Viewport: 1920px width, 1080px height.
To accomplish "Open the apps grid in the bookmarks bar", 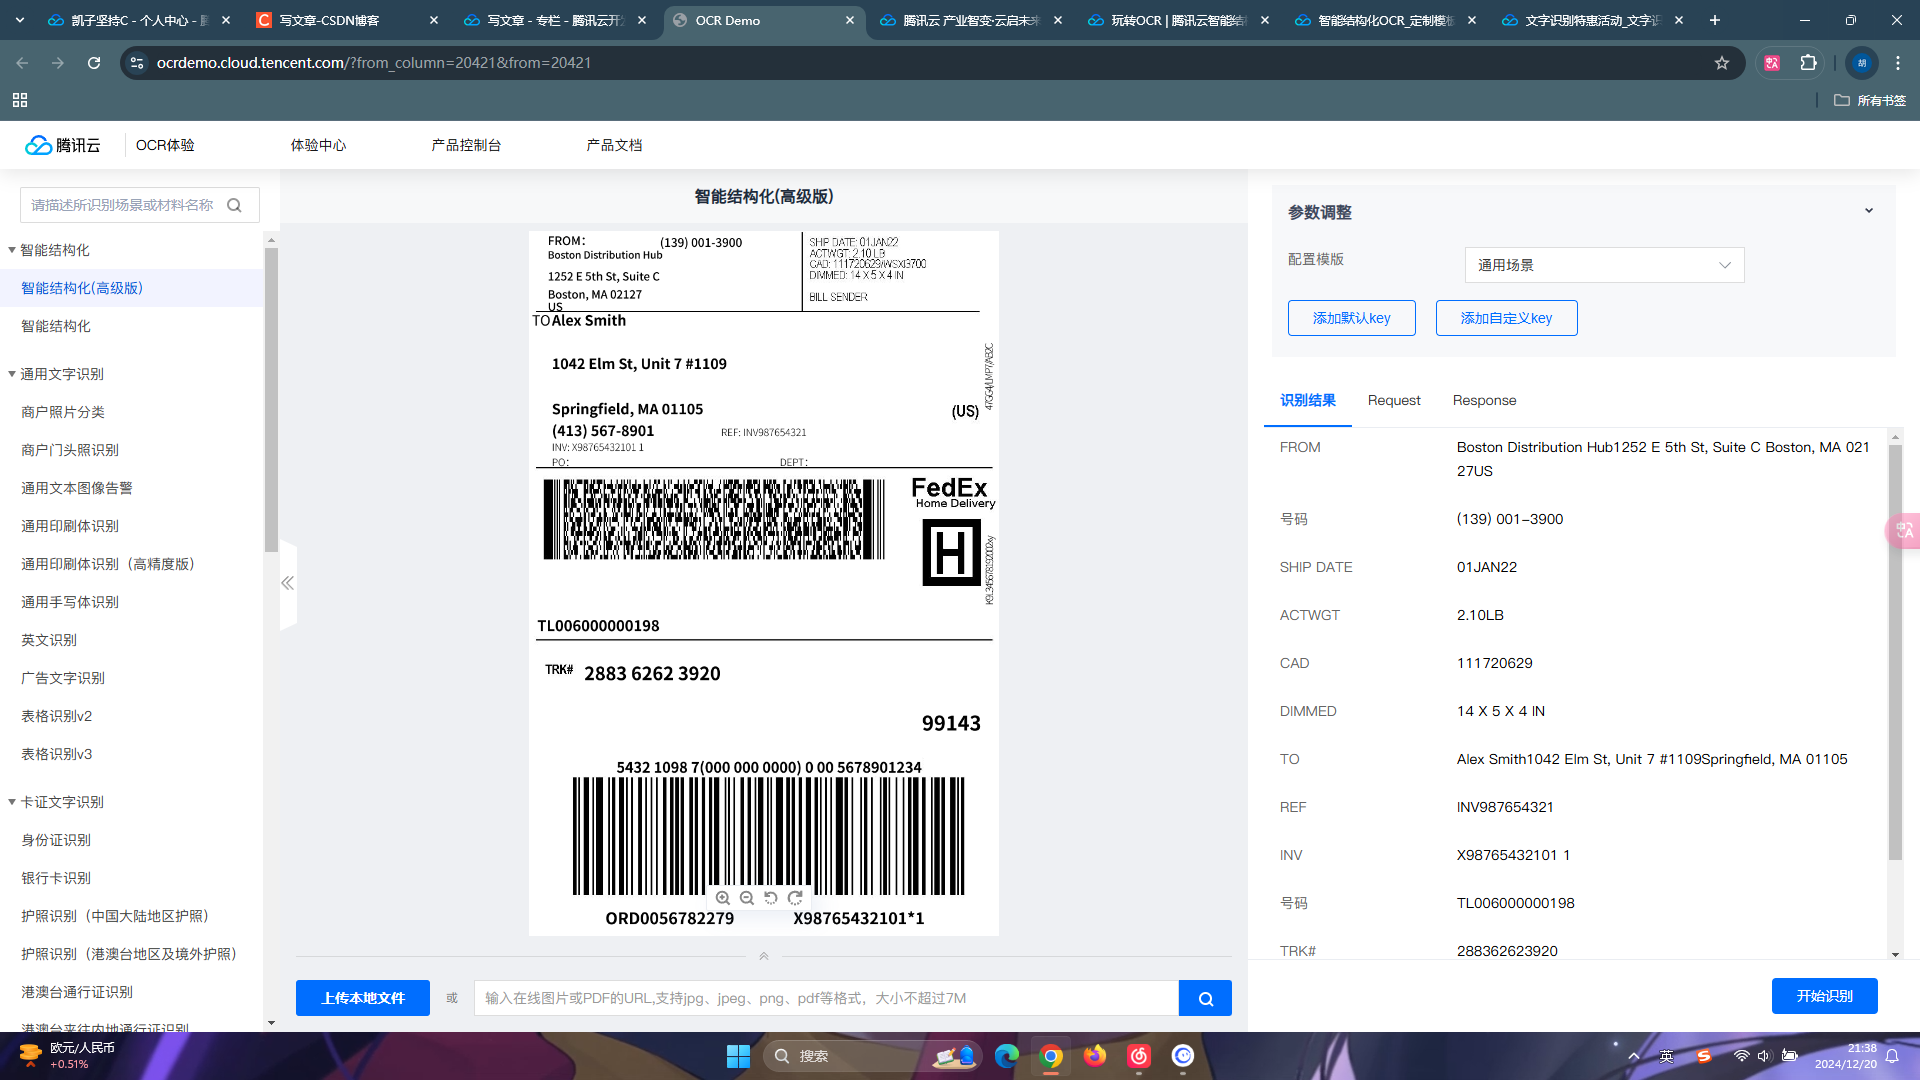I will click(x=20, y=100).
